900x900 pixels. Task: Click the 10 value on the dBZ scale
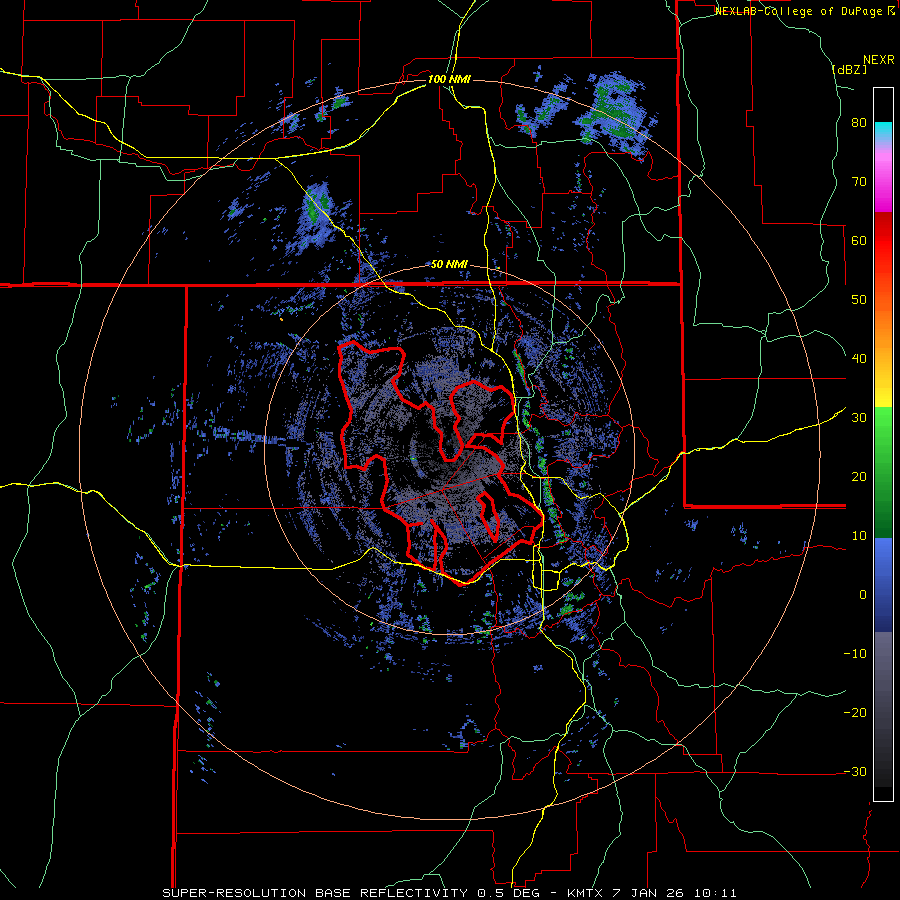pyautogui.click(x=859, y=536)
